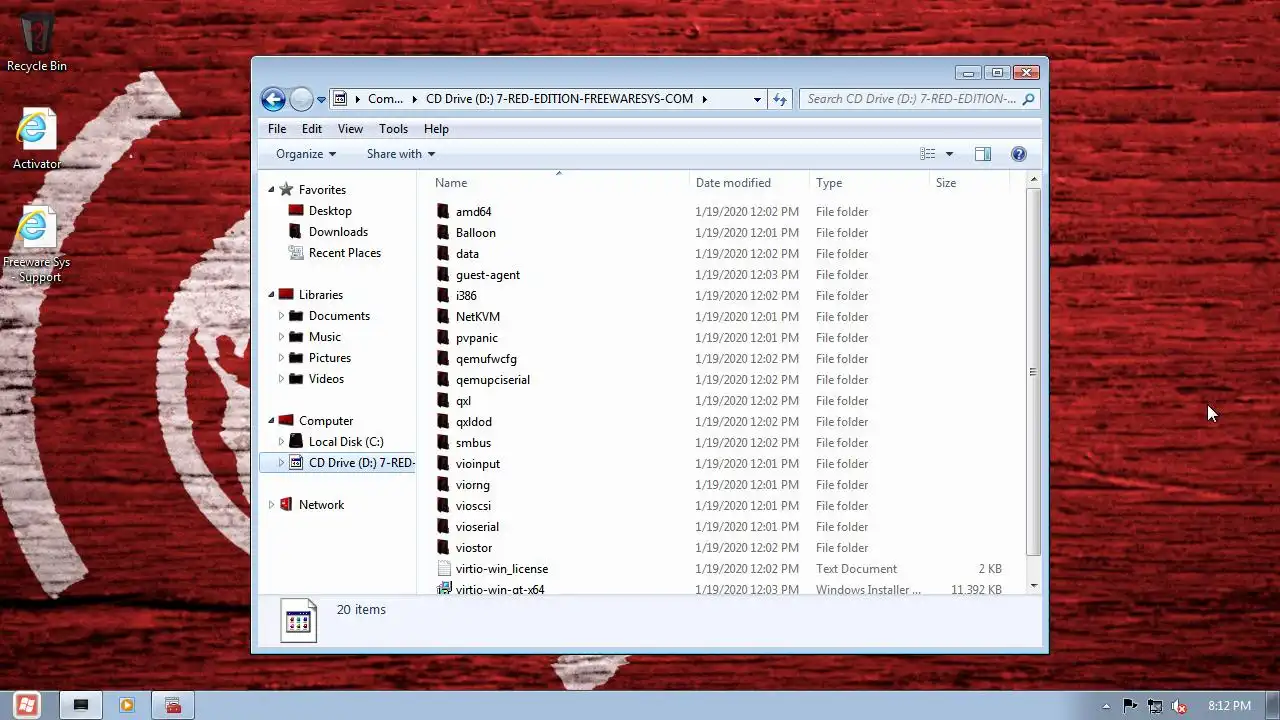Open the recent pages dropdown arrow
1280x720 pixels.
[321, 100]
